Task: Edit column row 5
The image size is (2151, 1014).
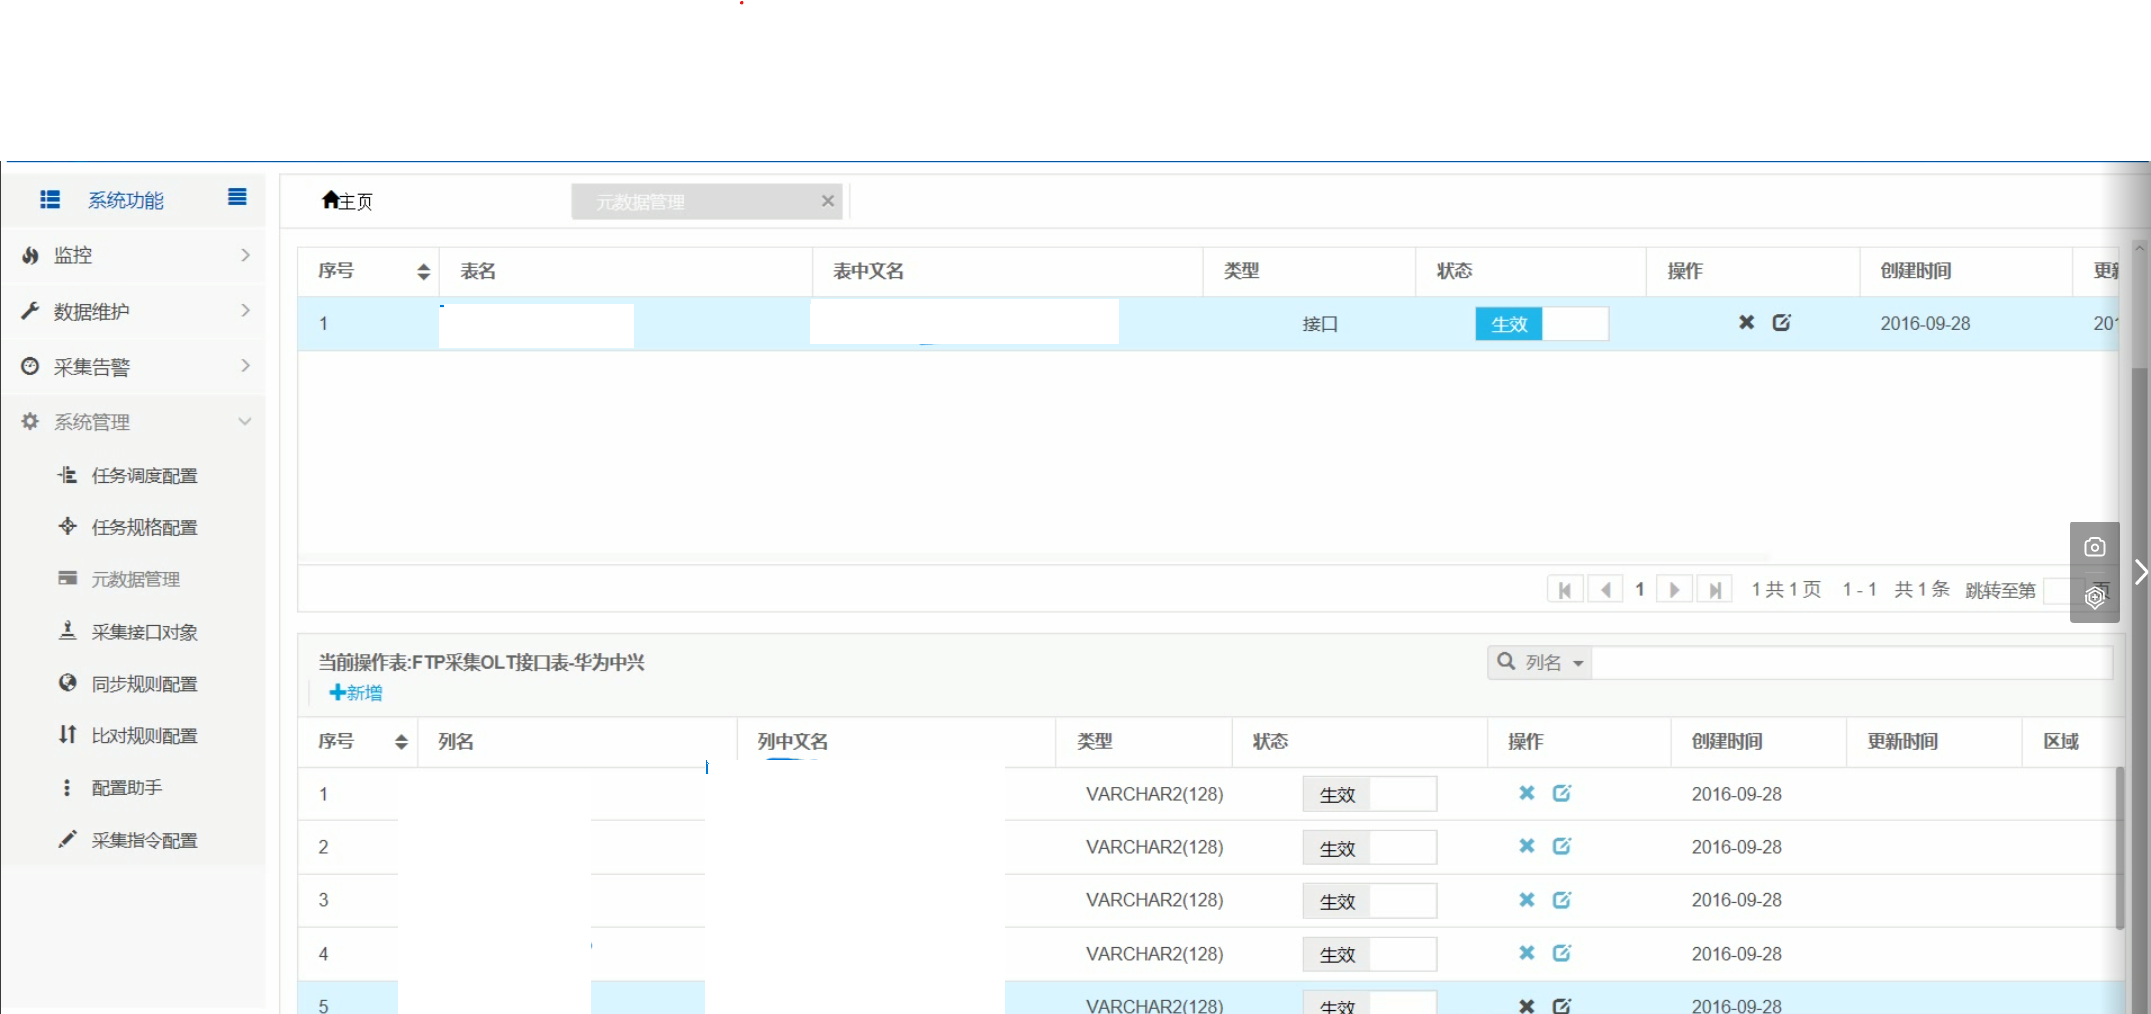Action: [x=1562, y=1006]
